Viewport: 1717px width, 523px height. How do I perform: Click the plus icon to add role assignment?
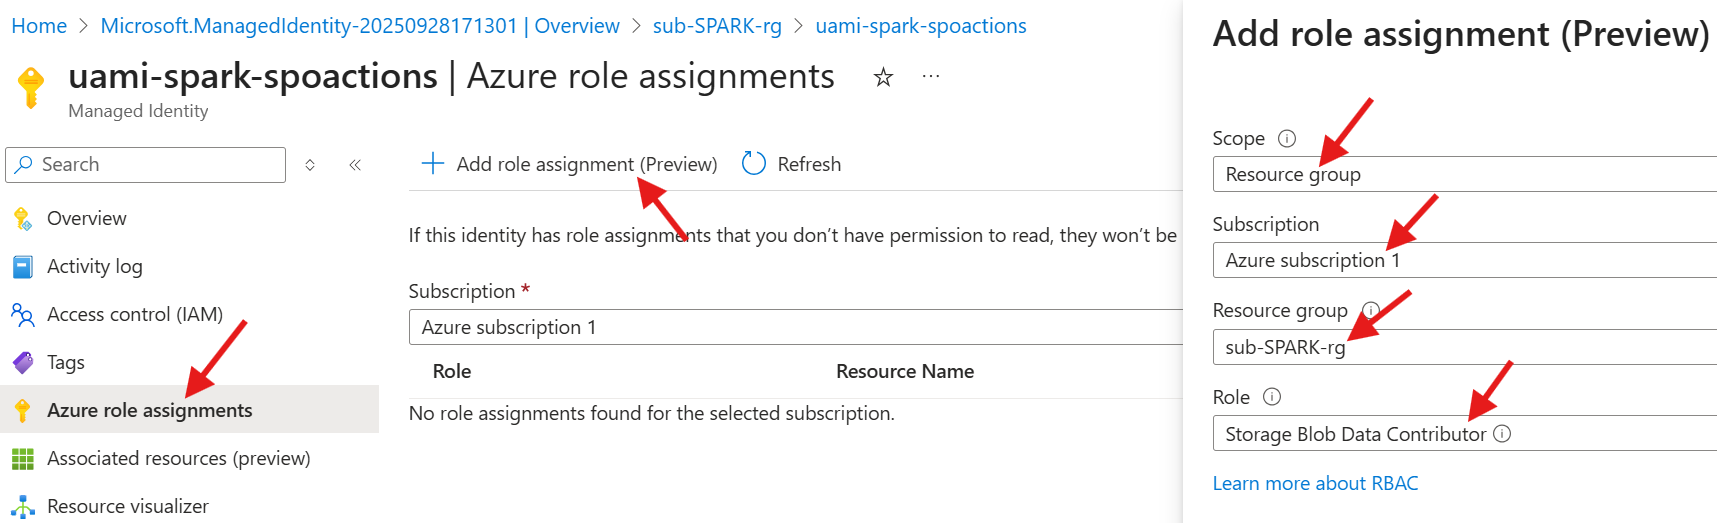coord(432,163)
